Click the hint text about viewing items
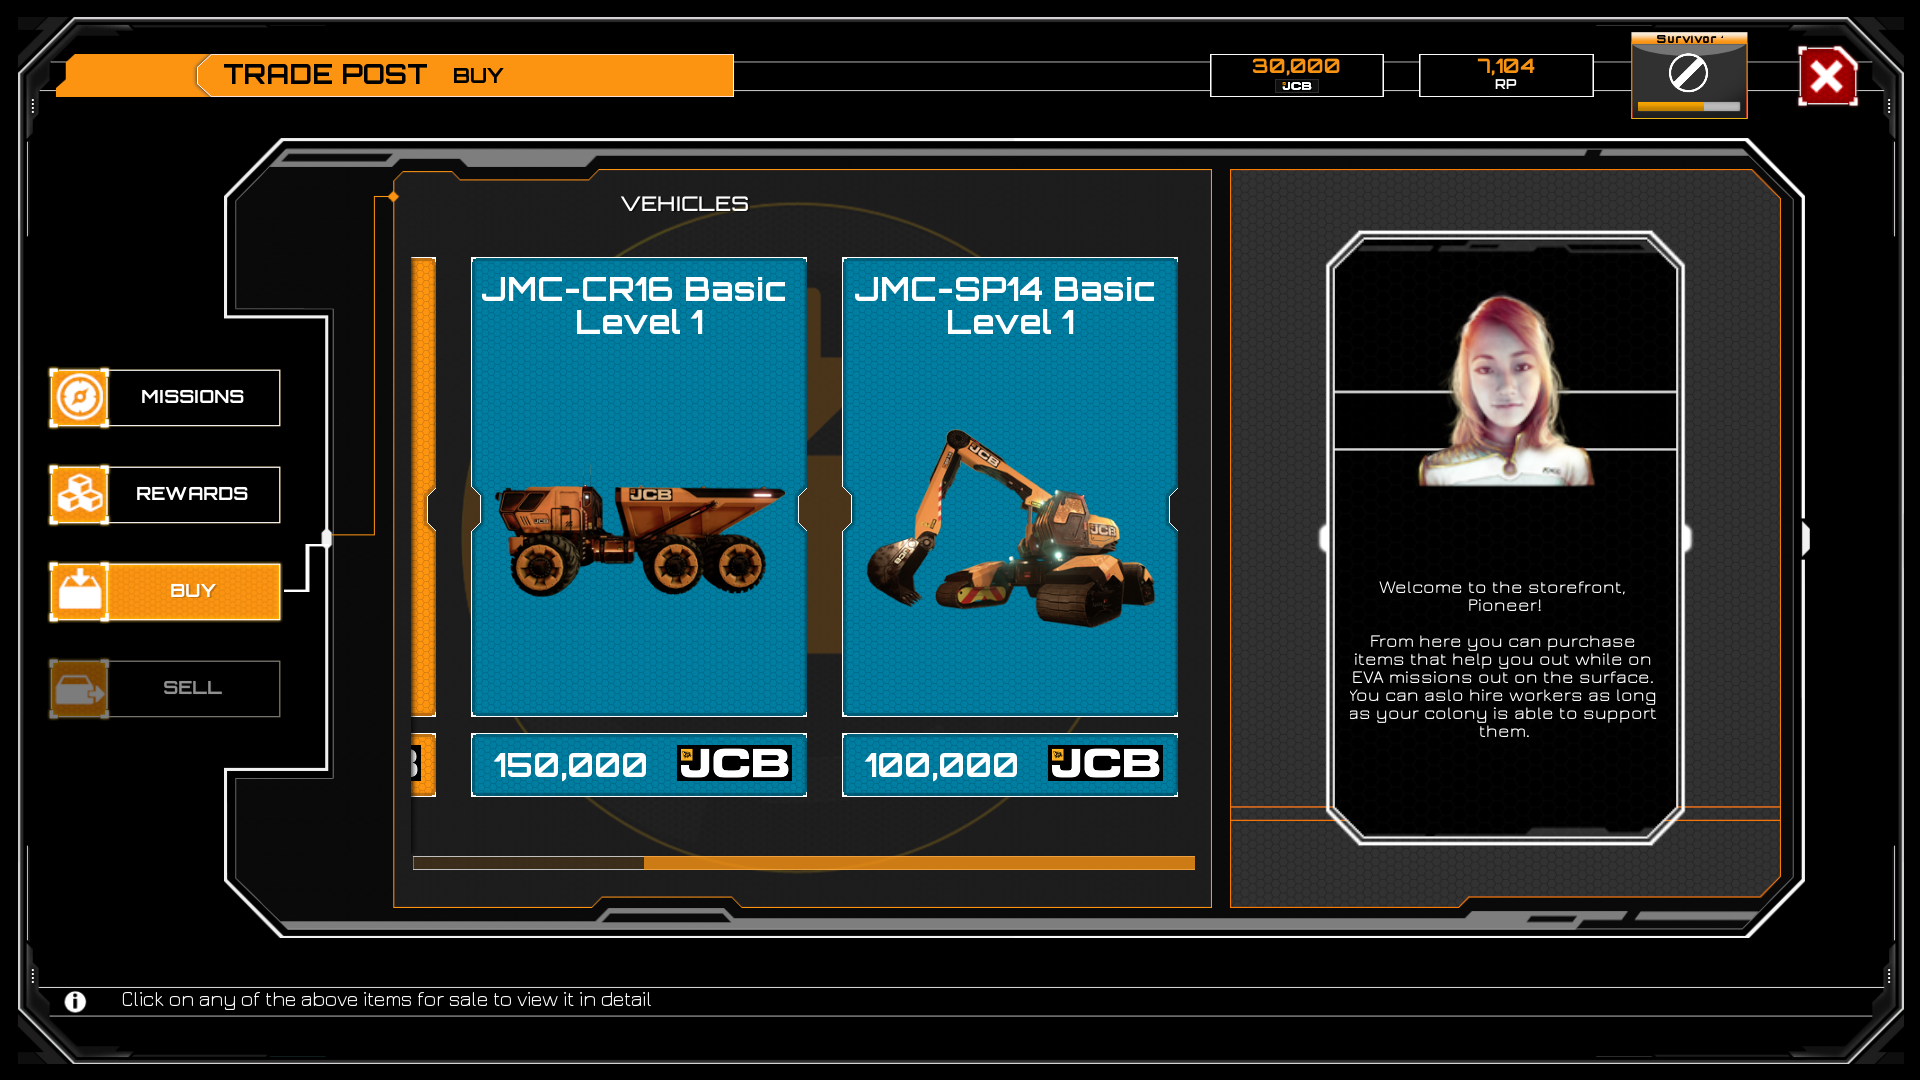 [386, 1000]
